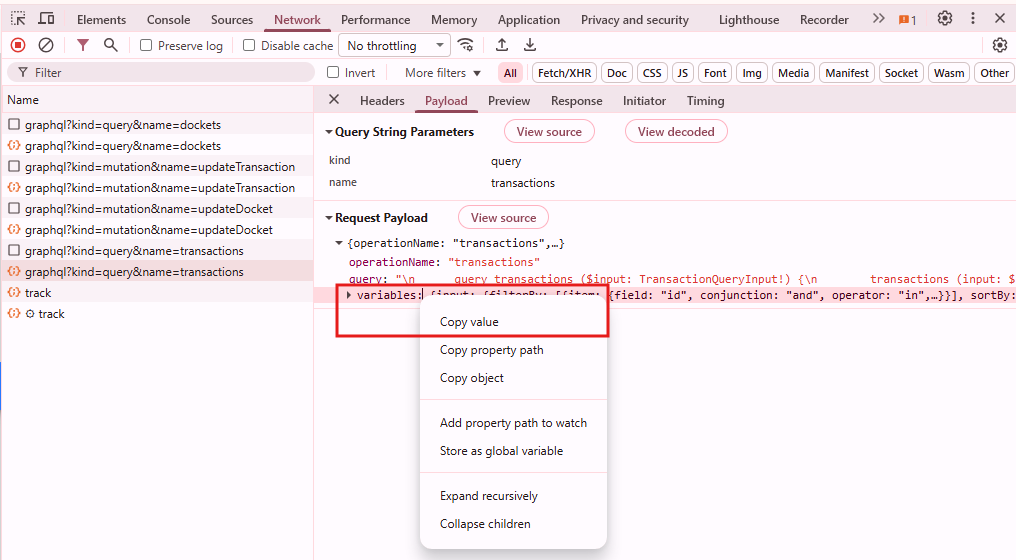
Task: Open the No throttling dropdown
Action: pos(394,46)
